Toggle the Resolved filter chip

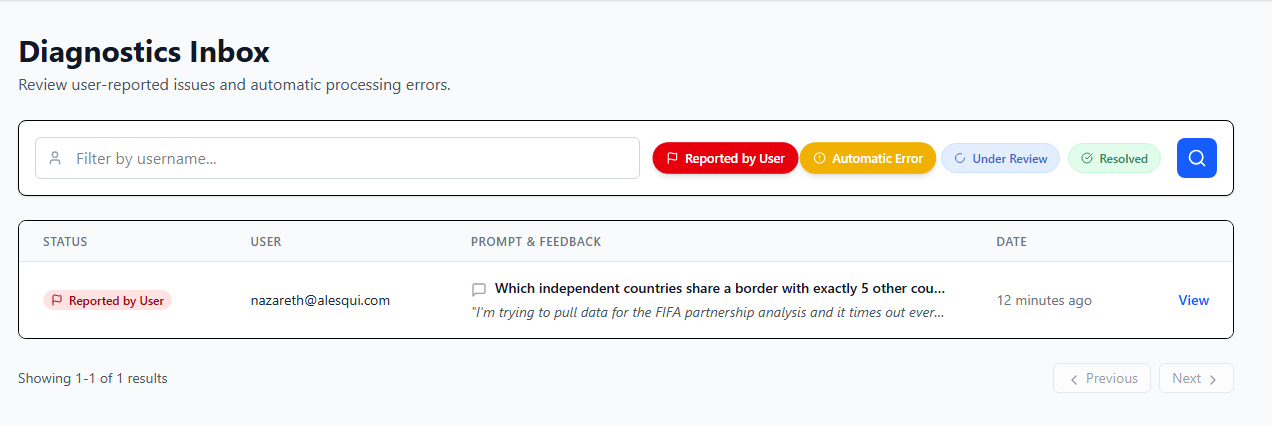(x=1114, y=158)
